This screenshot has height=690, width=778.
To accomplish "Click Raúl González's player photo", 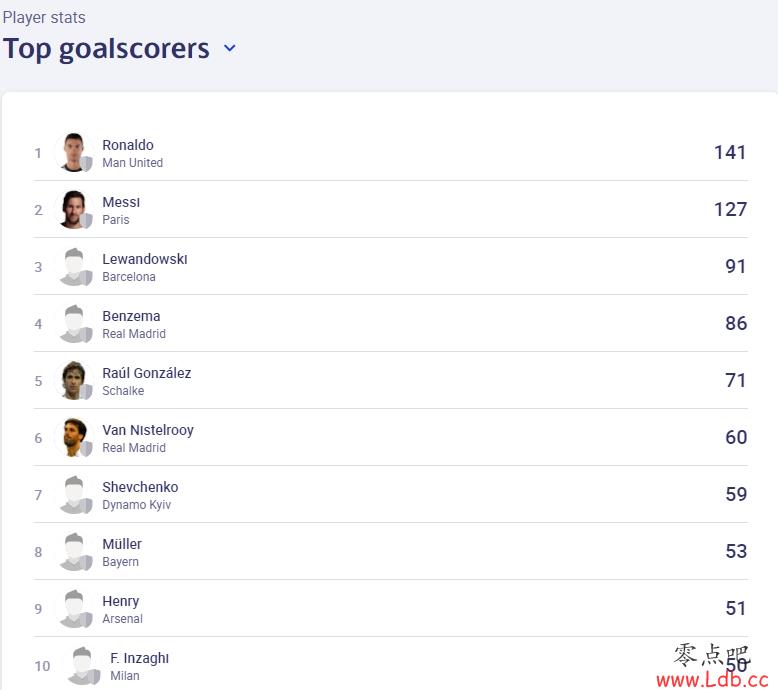I will point(74,380).
